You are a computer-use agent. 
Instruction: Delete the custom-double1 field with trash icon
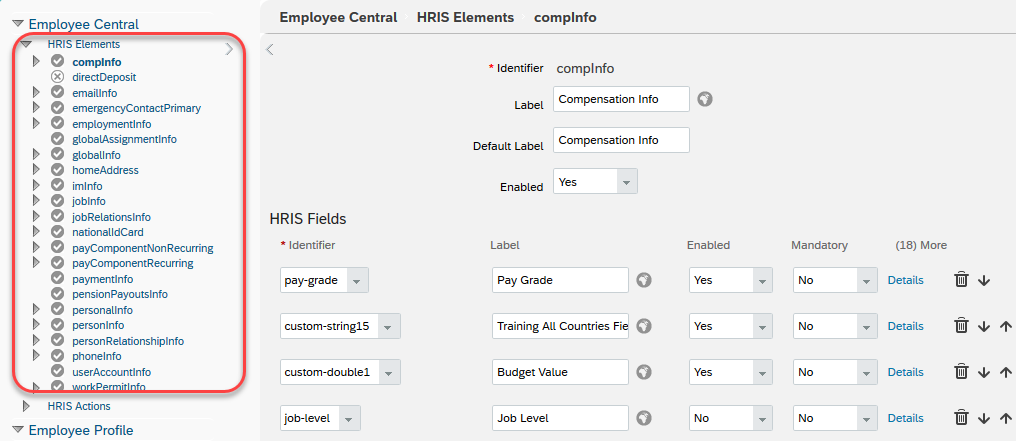click(962, 372)
